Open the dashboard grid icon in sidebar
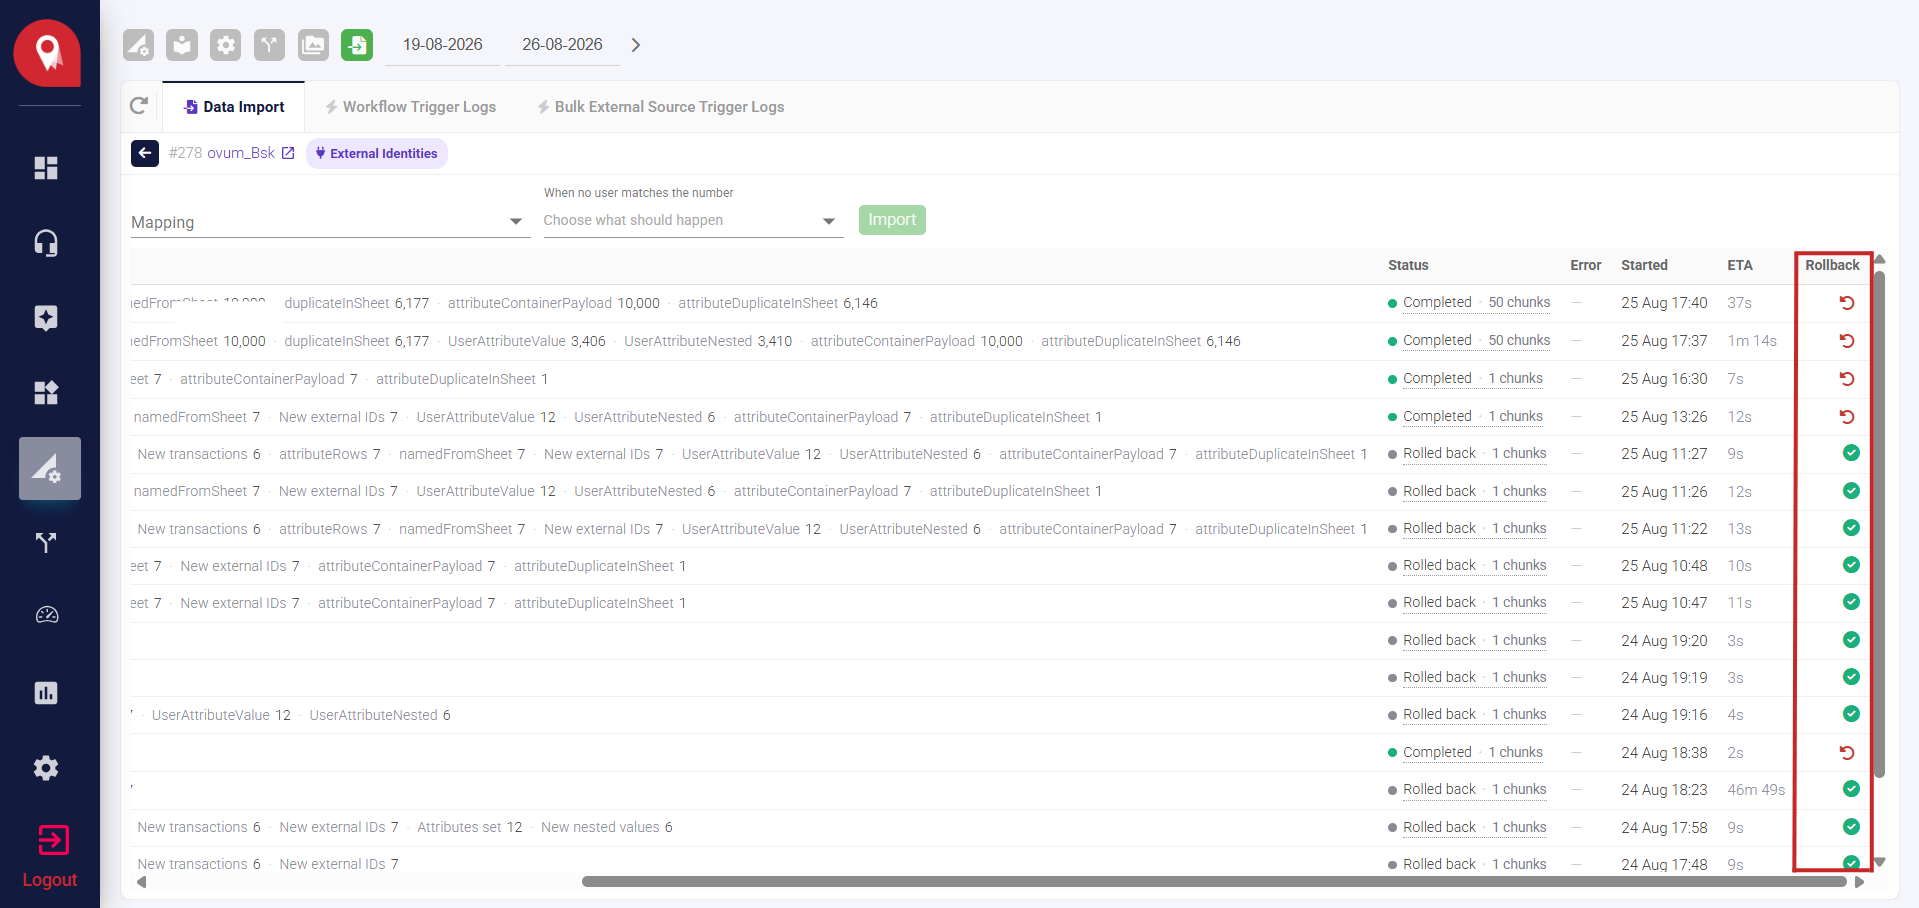Viewport: 1919px width, 908px height. [x=46, y=168]
